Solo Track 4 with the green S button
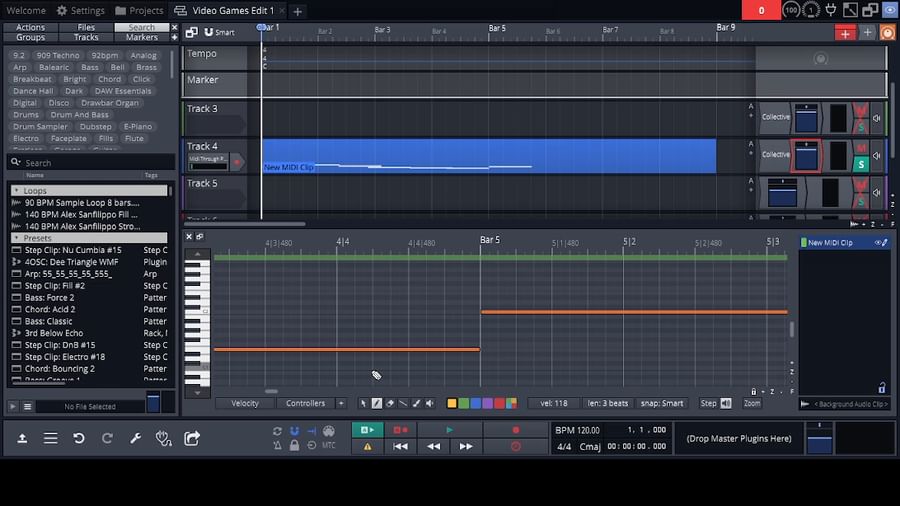900x506 pixels. point(860,165)
